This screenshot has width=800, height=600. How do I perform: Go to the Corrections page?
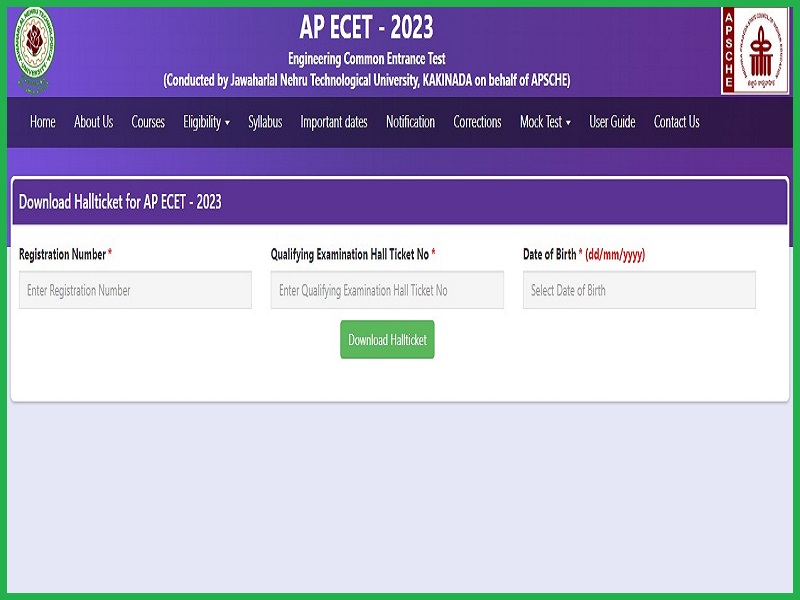click(x=477, y=122)
